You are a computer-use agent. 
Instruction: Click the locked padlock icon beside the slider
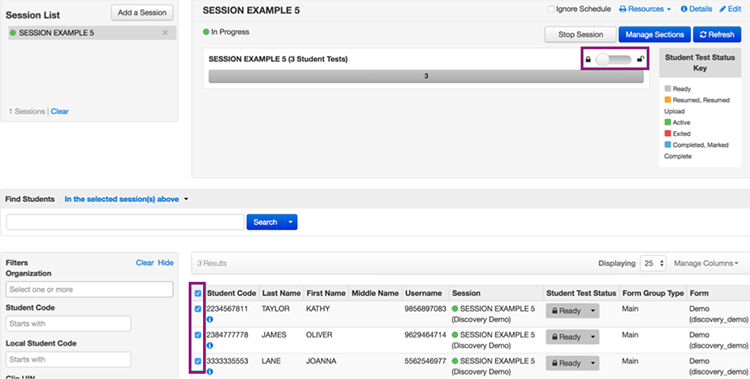coord(588,60)
